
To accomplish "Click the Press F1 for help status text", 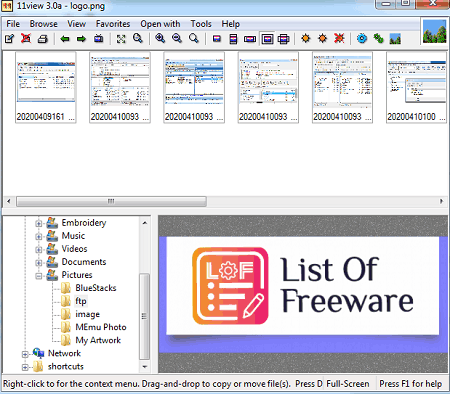I will 411,384.
